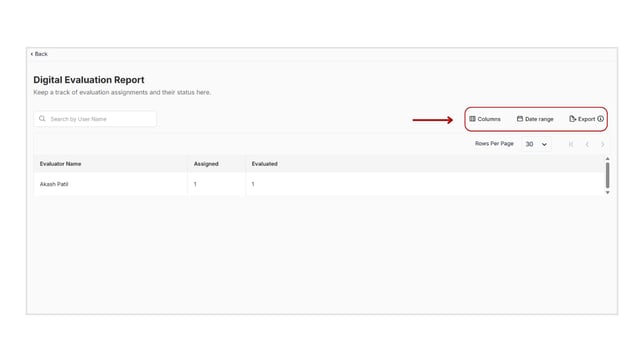Click the table scrollbar down arrow

tap(607, 192)
